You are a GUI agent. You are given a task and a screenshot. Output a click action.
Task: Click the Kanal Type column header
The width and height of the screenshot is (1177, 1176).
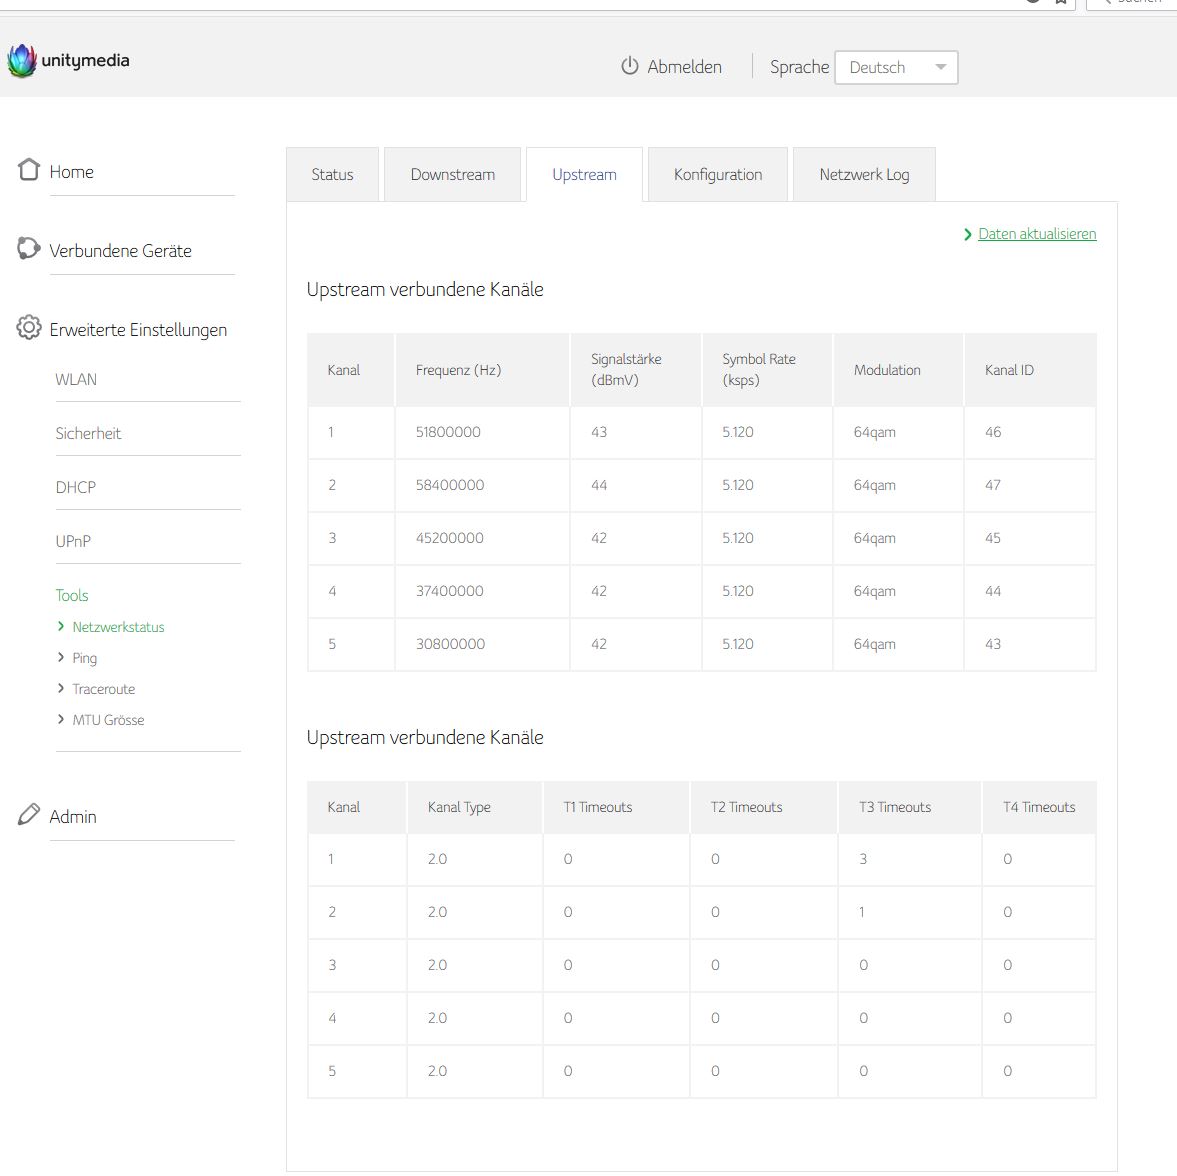459,808
